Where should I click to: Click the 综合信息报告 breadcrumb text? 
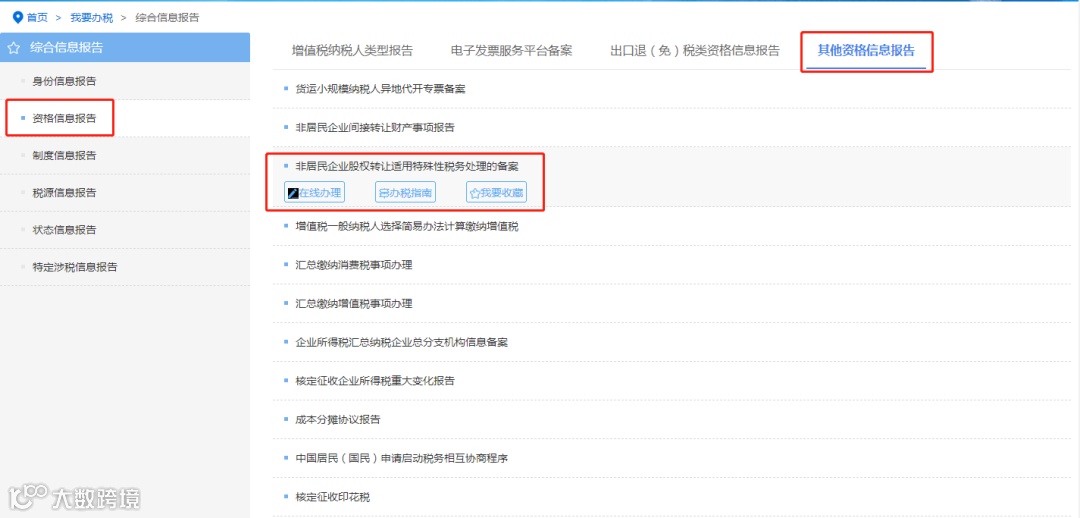coord(167,18)
